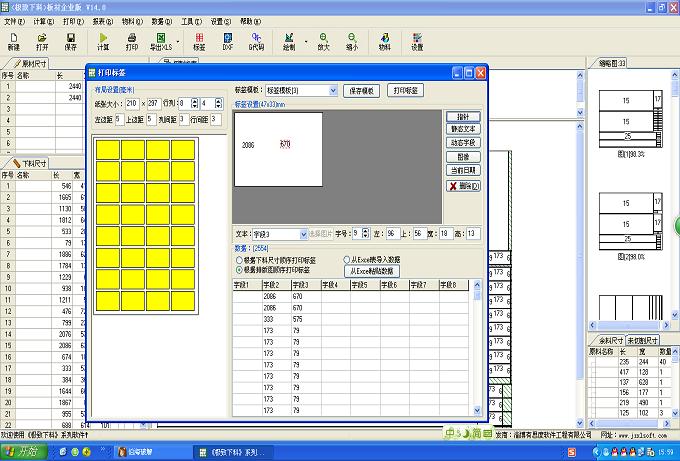Image resolution: width=680 pixels, height=461 pixels.
Task: Click the 保存 (Save) toolbar icon
Action: pyautogui.click(x=70, y=40)
